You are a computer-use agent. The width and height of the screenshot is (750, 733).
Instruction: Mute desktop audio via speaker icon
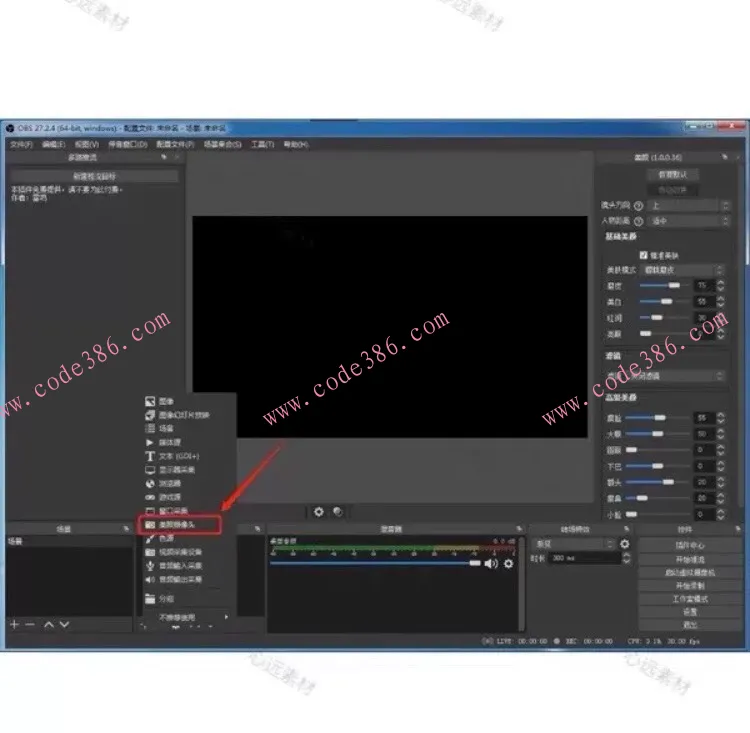[x=491, y=564]
